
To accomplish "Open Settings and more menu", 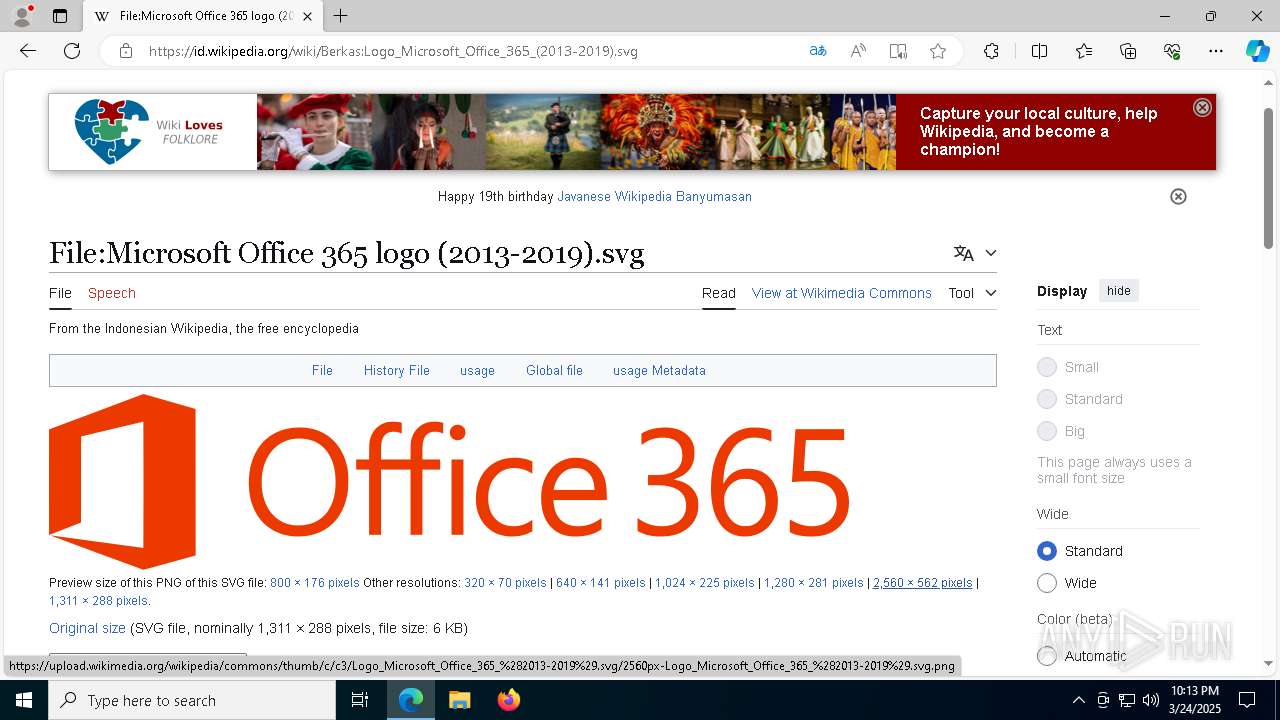I will [x=1216, y=51].
